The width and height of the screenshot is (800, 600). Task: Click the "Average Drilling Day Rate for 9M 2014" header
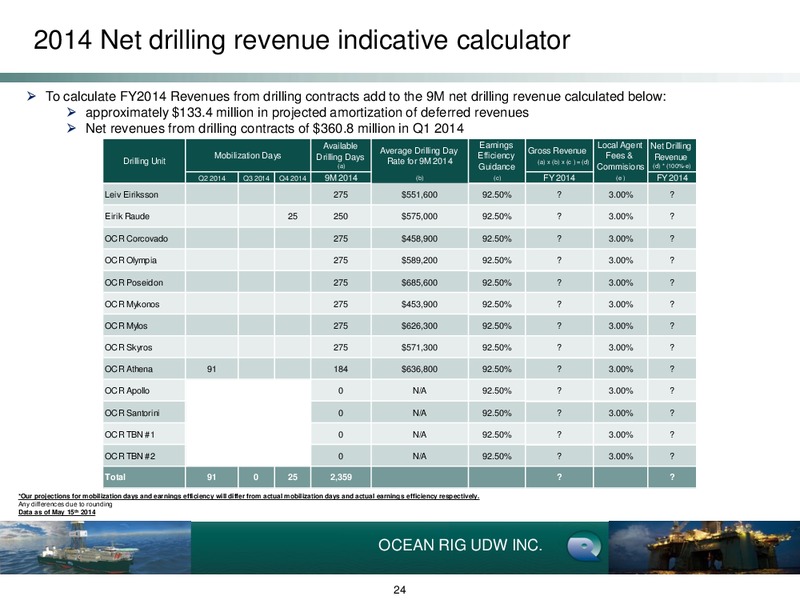point(419,161)
